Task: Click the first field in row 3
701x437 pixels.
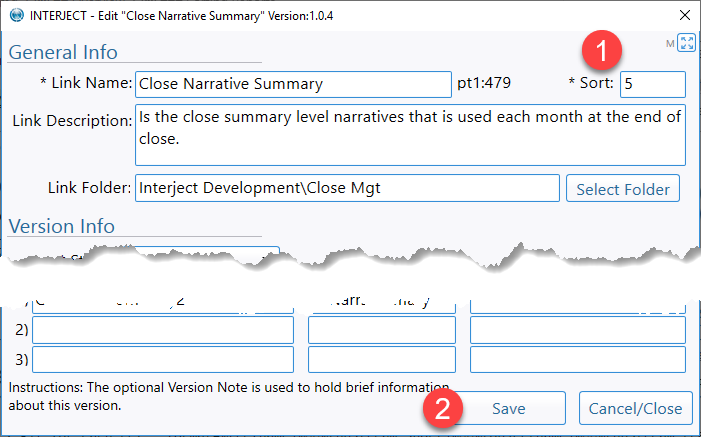Action: pos(163,359)
